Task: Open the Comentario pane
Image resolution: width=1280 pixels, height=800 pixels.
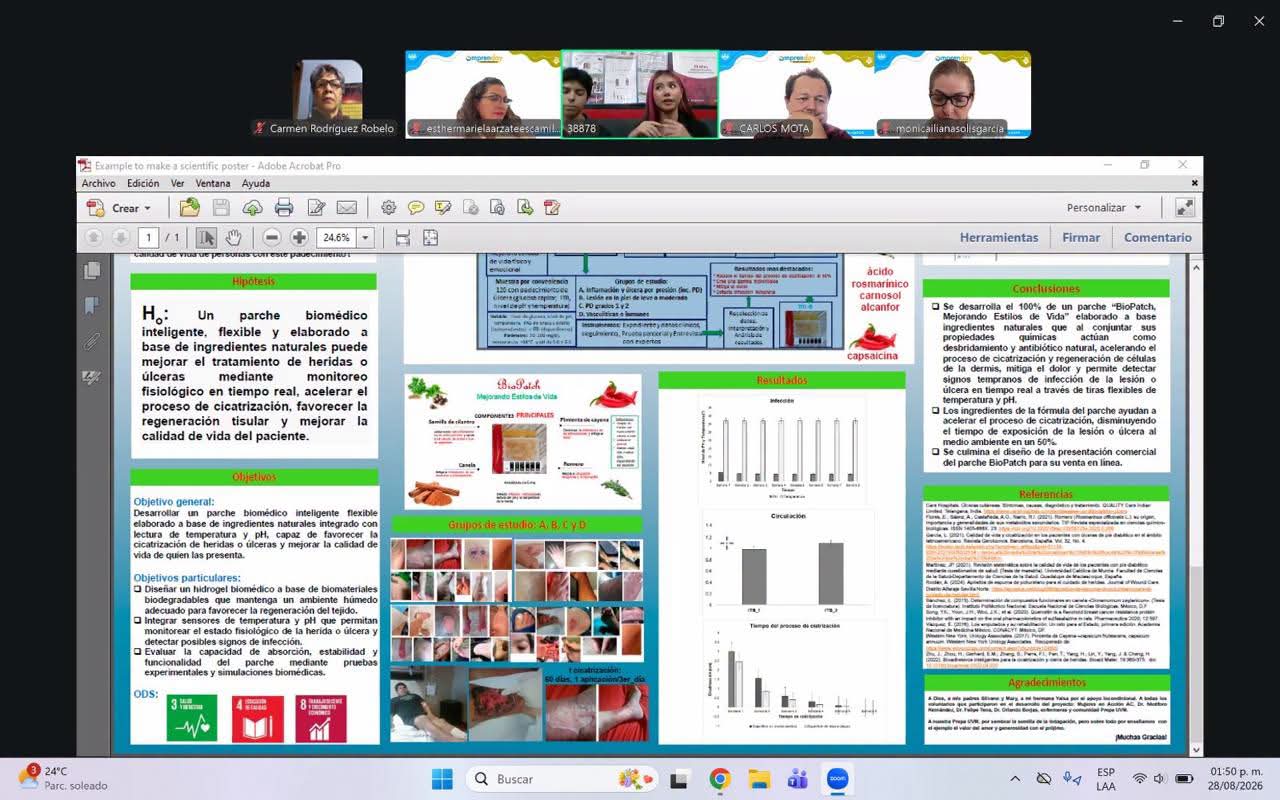Action: (x=1158, y=237)
